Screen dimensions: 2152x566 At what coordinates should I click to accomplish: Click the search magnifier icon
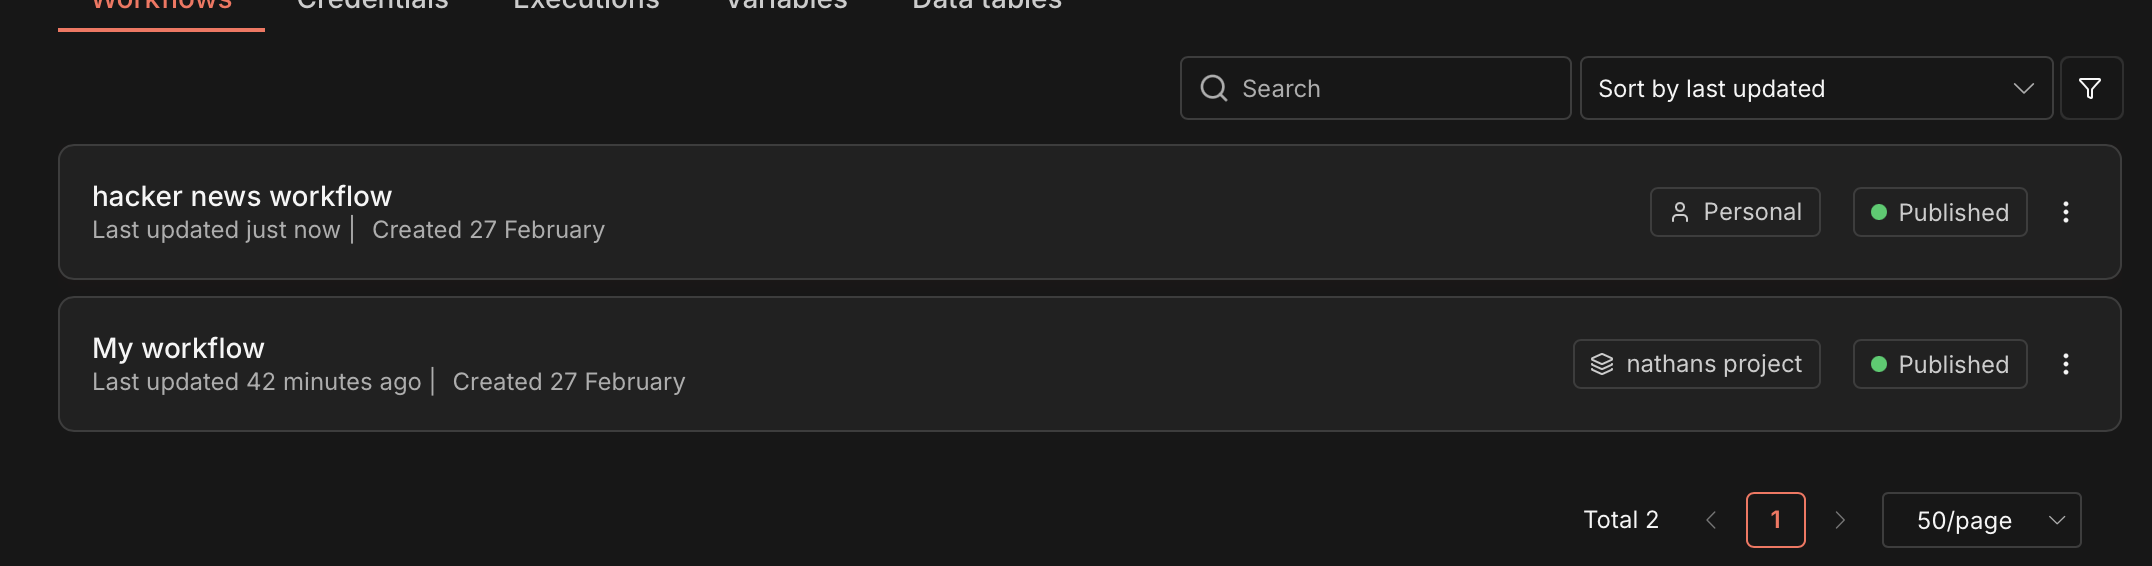[1213, 89]
